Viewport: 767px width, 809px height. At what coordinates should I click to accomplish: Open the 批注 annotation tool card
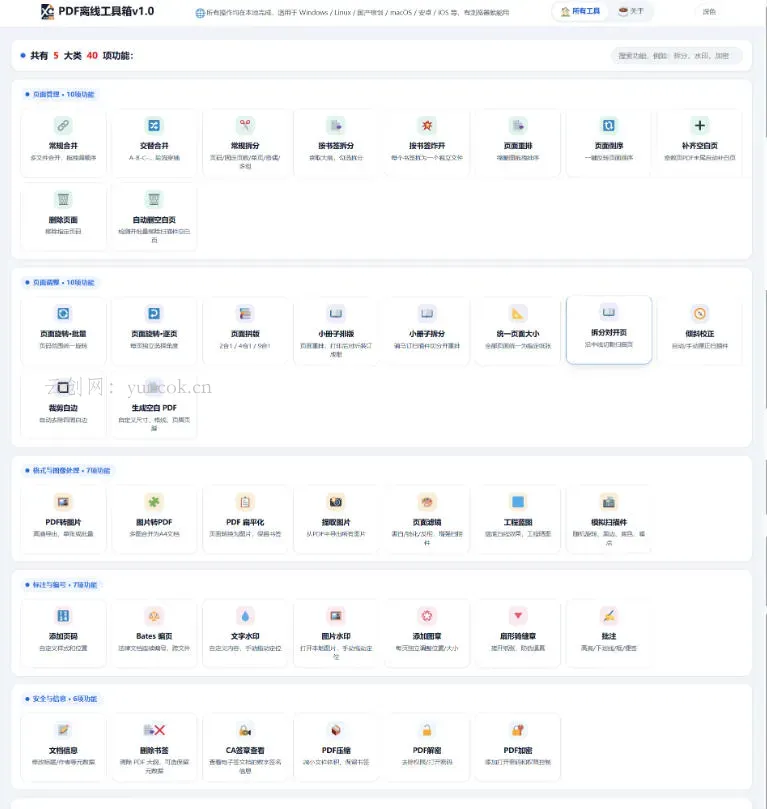click(x=609, y=634)
